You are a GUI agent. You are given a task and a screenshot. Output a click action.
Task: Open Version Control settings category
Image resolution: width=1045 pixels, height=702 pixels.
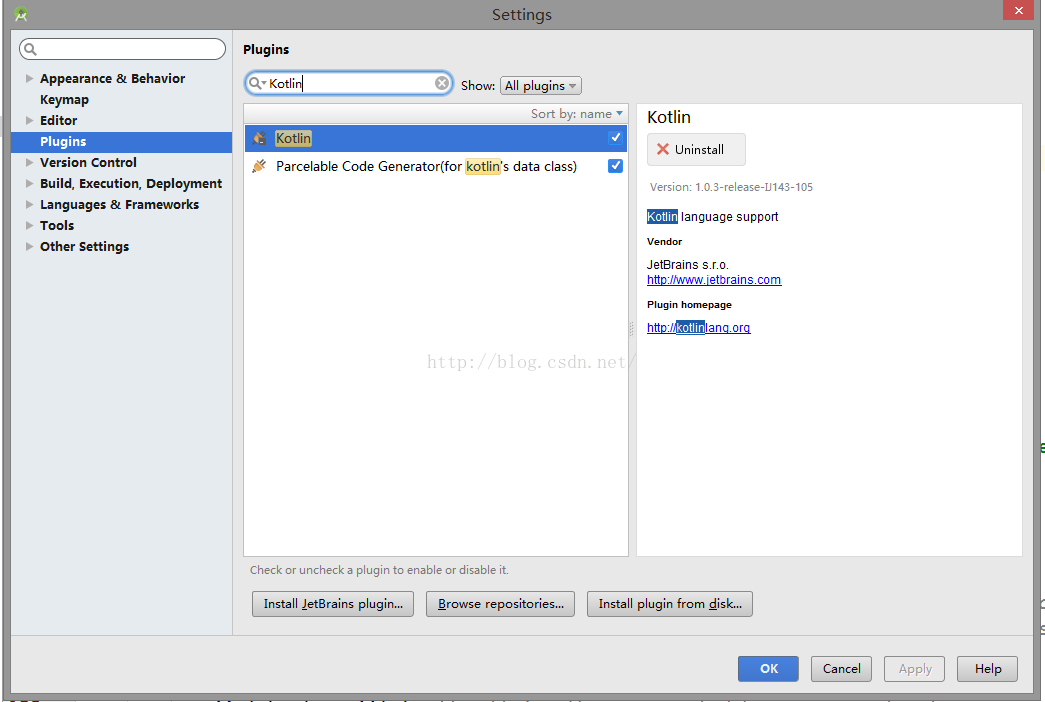[x=88, y=162]
